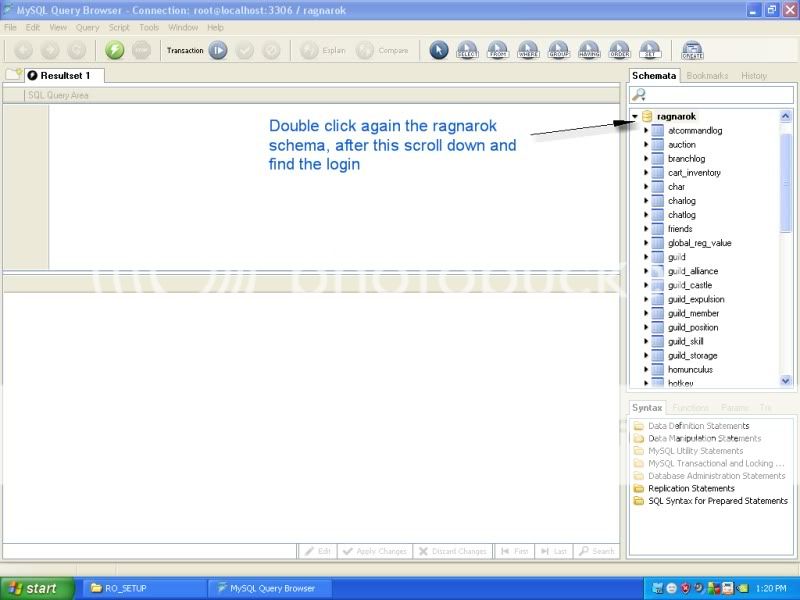Click the Start Transaction play button
Screen dimensions: 800x600
[218, 50]
